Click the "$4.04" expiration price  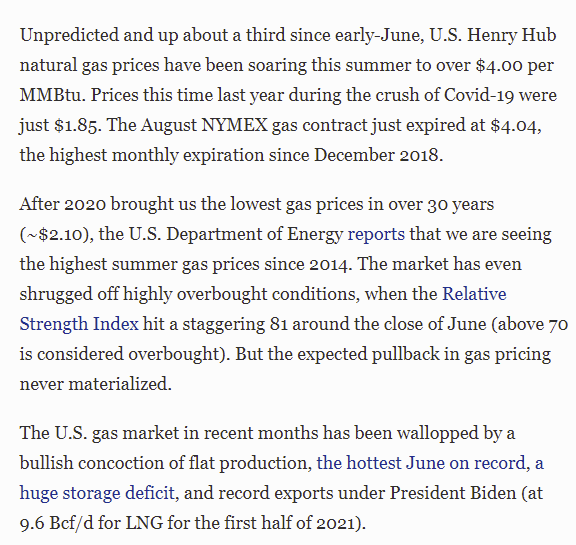(514, 126)
